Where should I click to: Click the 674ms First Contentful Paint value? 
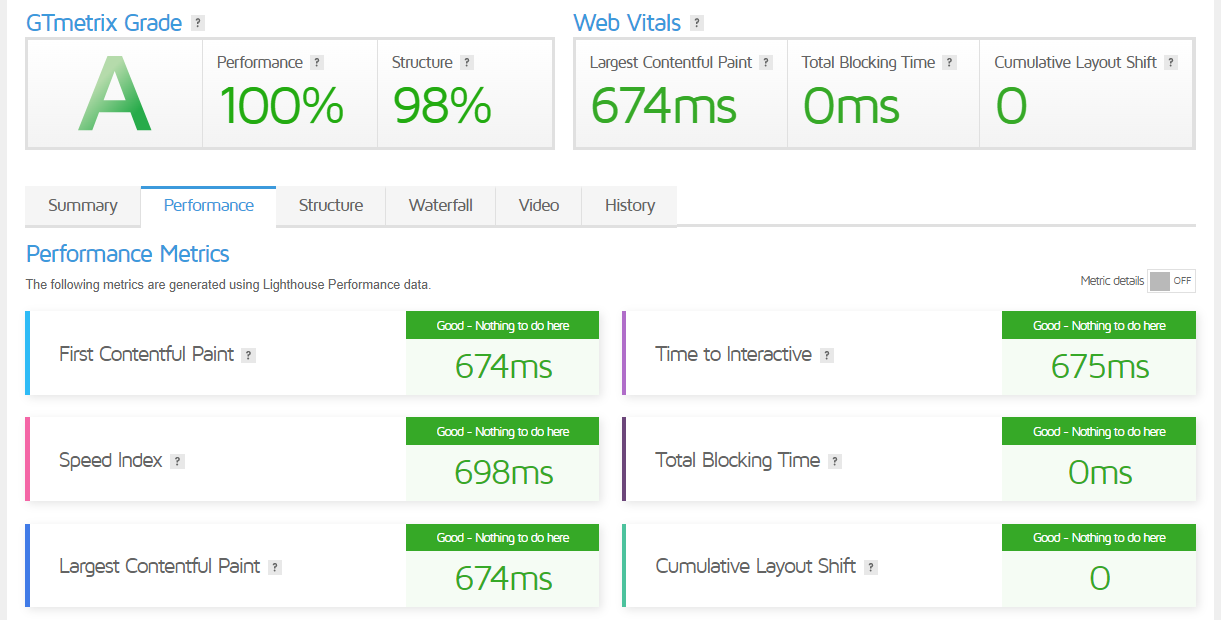point(503,367)
